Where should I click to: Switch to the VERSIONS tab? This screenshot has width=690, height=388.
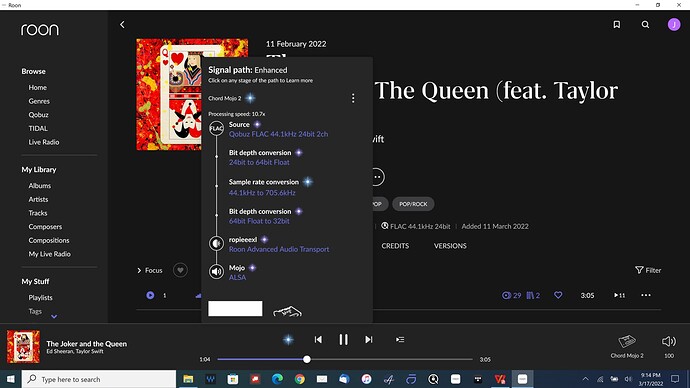tap(450, 246)
